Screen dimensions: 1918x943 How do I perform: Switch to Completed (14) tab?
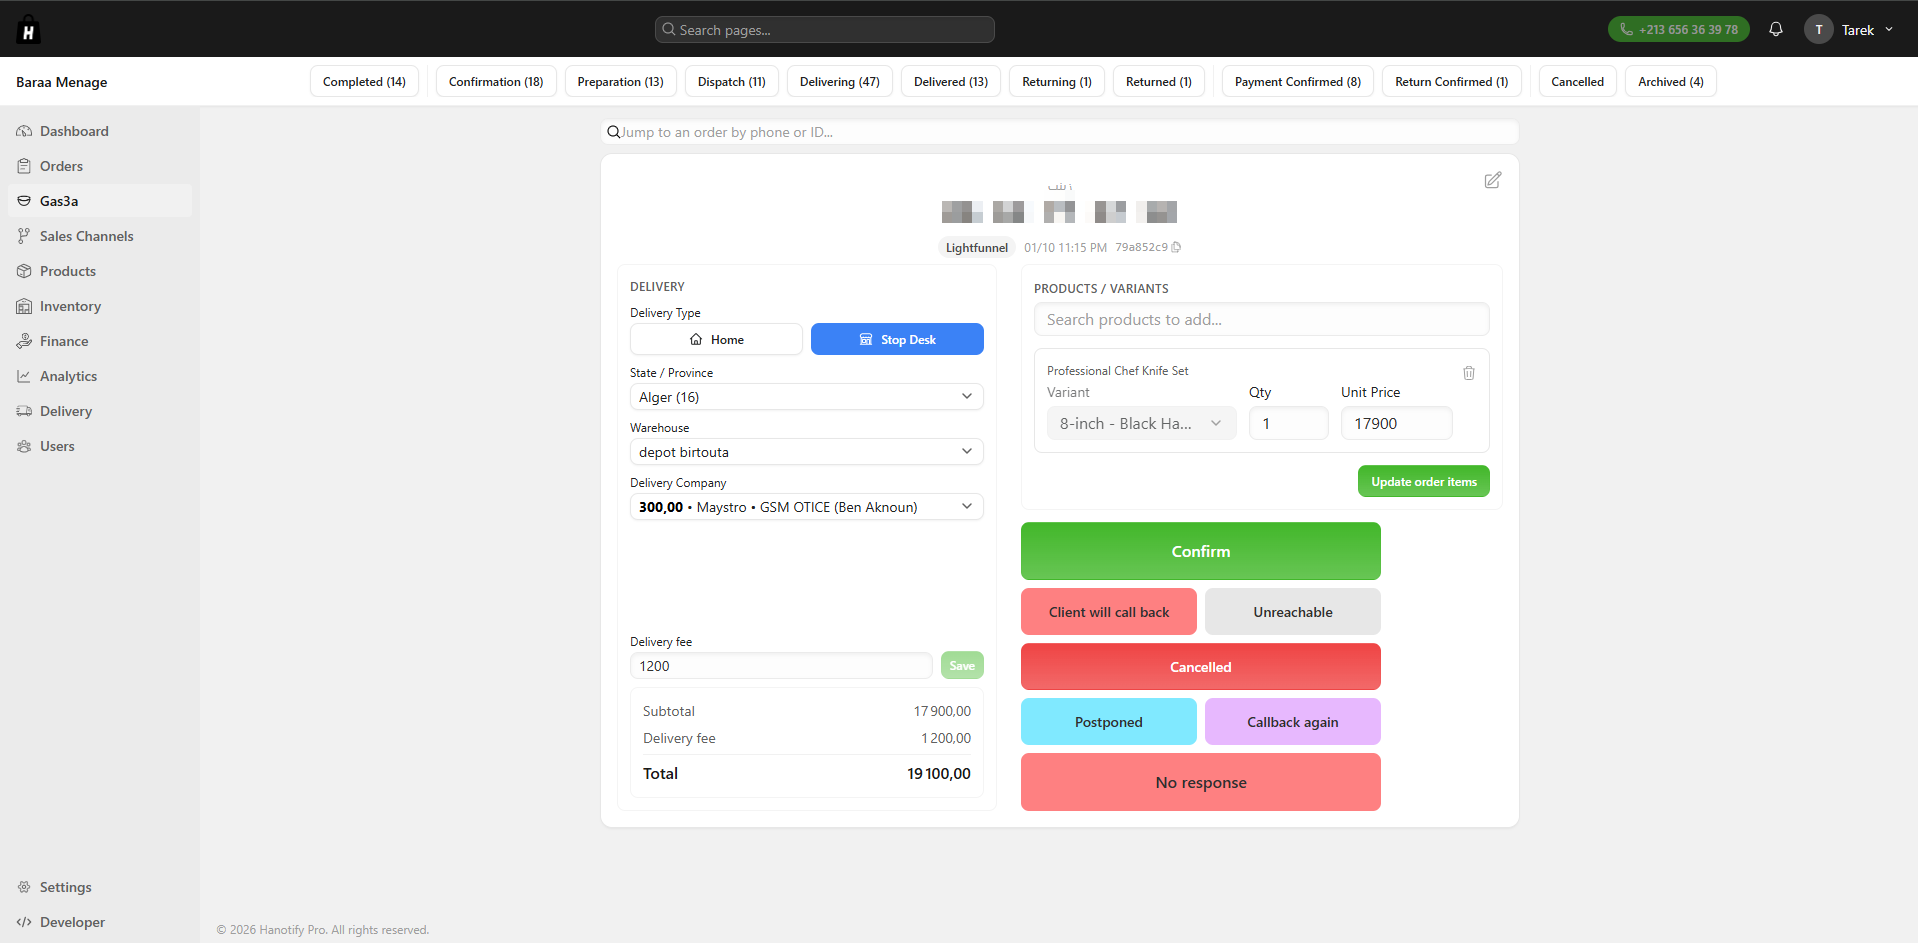tap(364, 82)
